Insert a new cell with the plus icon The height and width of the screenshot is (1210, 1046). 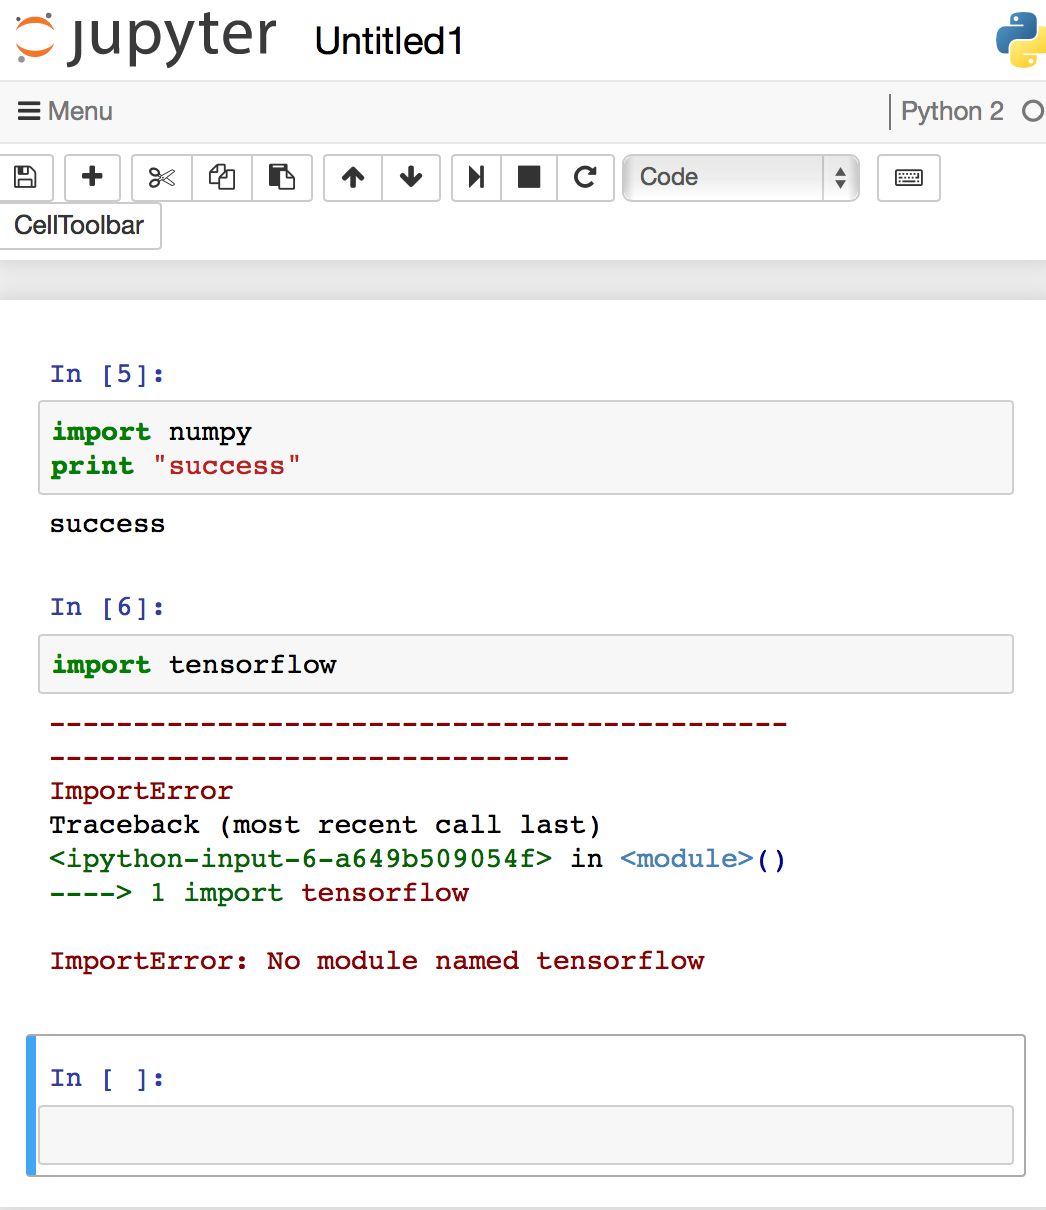92,178
